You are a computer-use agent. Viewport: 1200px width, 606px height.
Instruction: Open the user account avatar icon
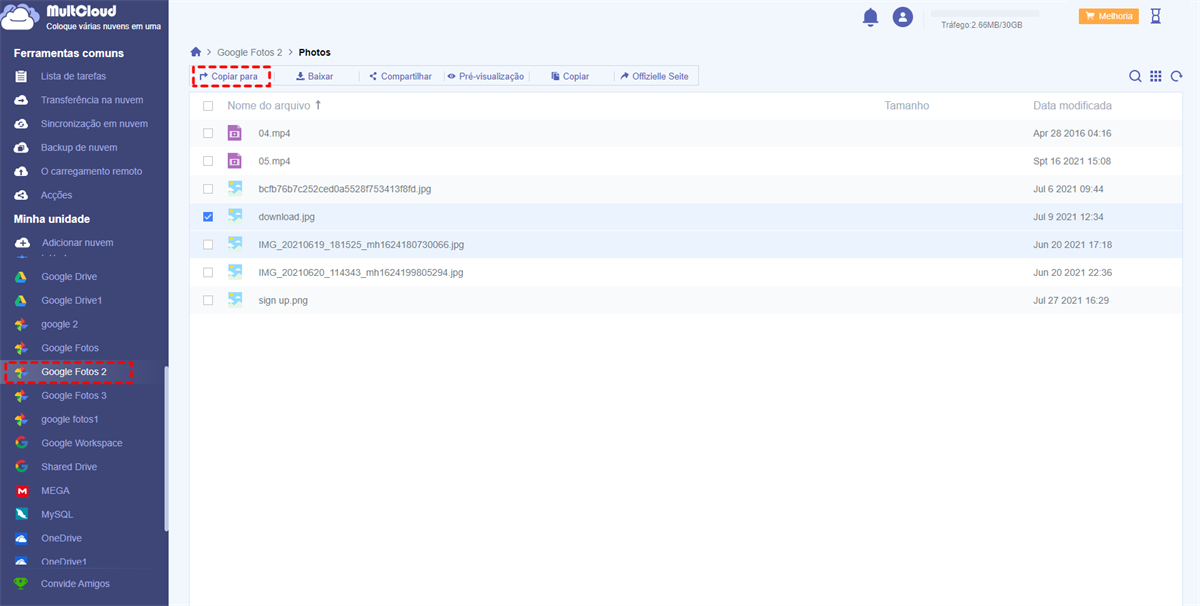tap(903, 17)
